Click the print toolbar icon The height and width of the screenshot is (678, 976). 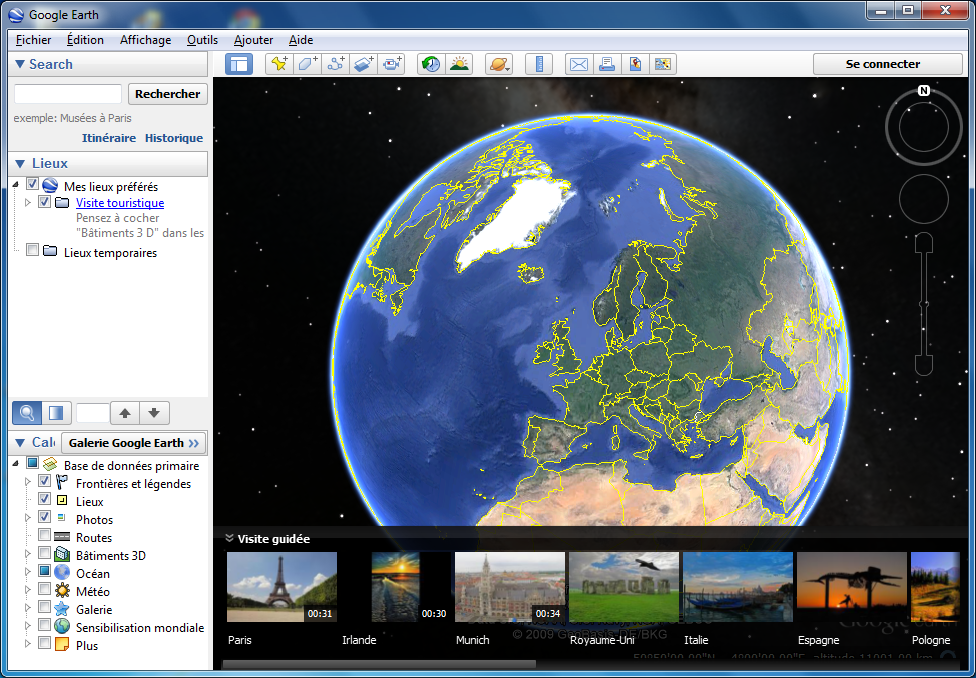pos(607,64)
